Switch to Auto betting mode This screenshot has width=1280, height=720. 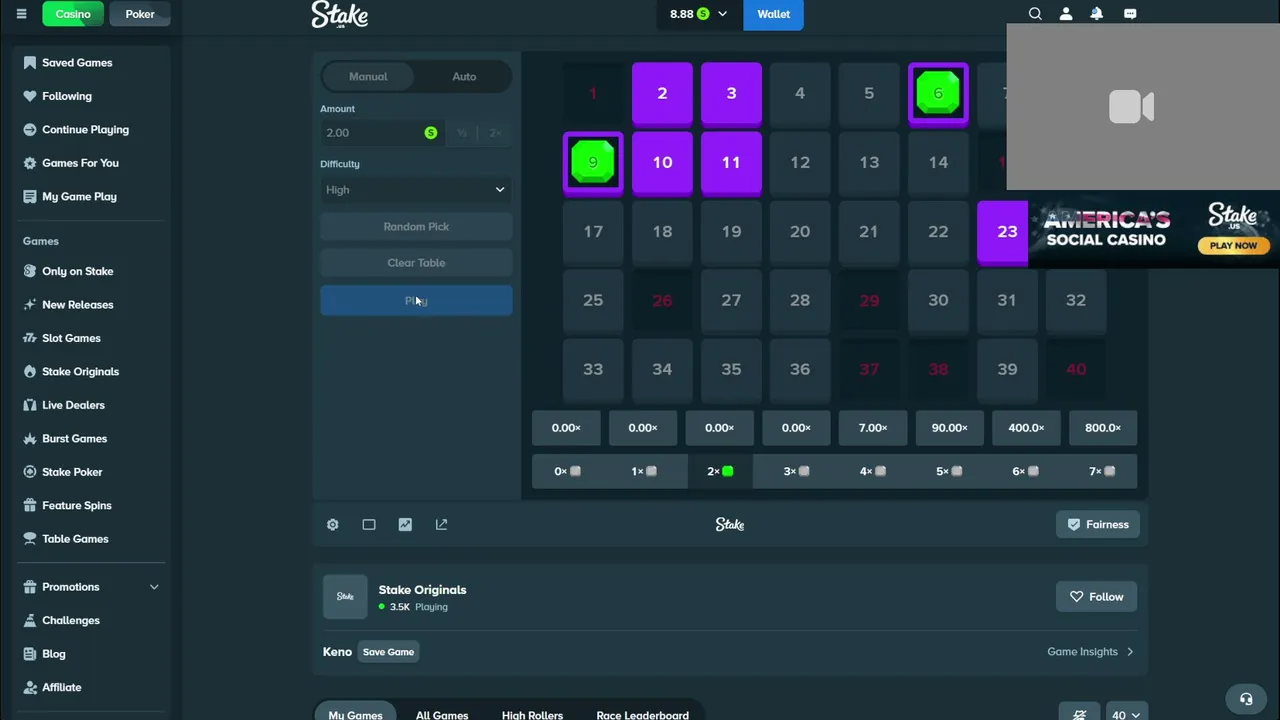(464, 76)
